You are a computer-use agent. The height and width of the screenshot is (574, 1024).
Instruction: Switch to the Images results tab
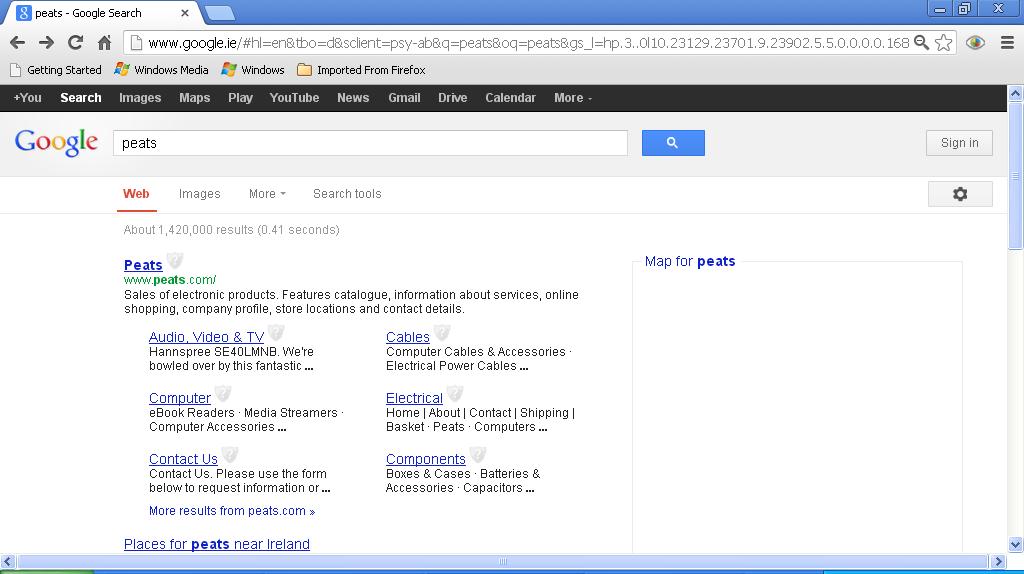pyautogui.click(x=200, y=194)
